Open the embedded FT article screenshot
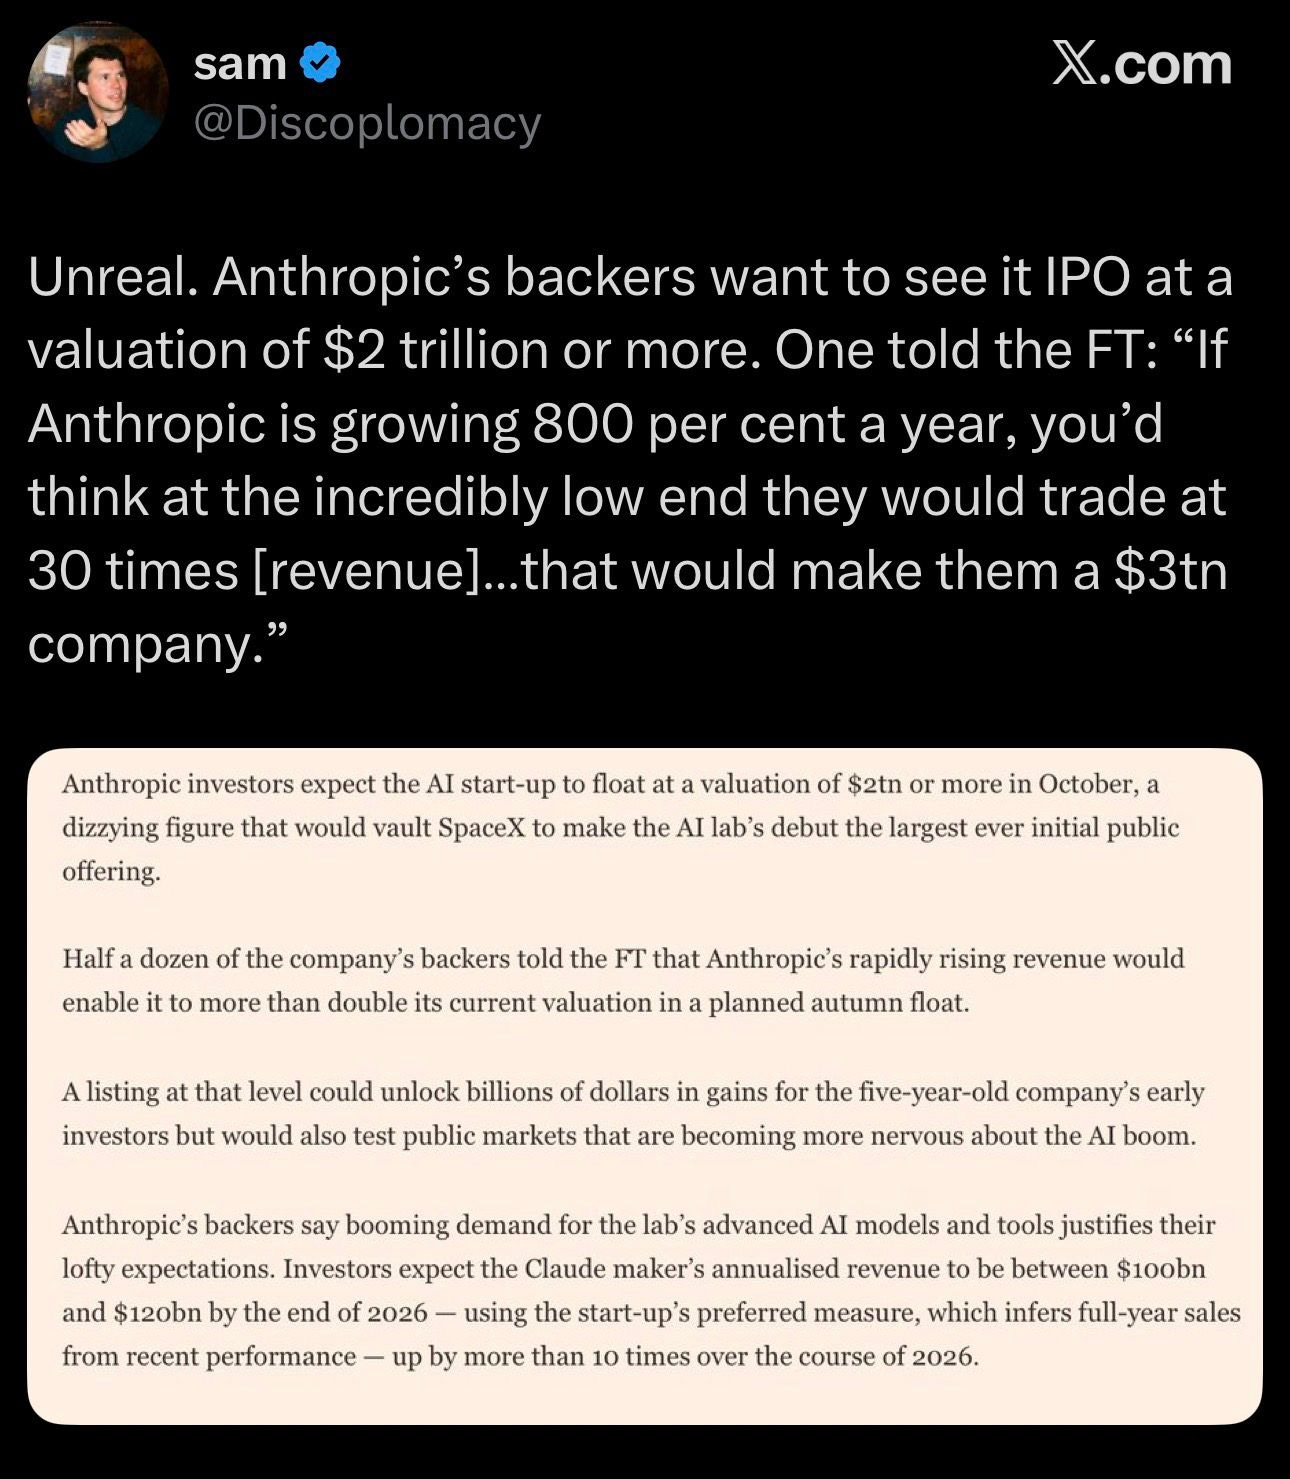Screen dimensions: 1290x1479 (645, 1086)
